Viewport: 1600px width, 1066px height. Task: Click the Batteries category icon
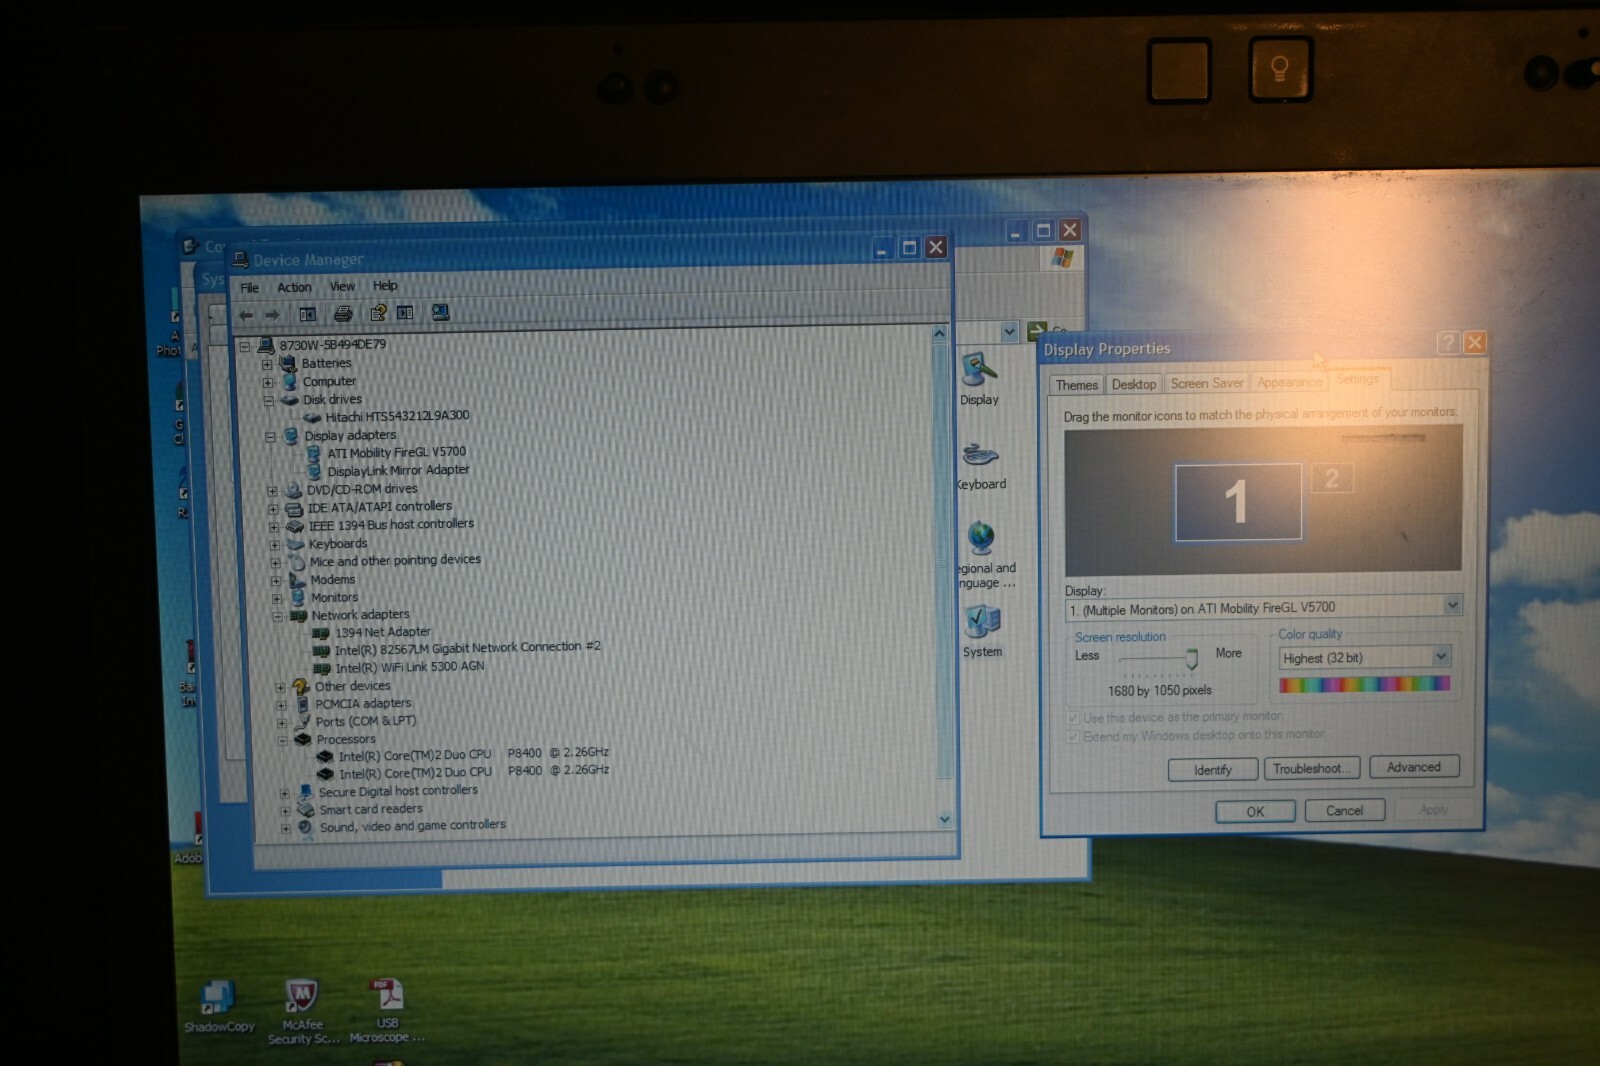coord(289,363)
